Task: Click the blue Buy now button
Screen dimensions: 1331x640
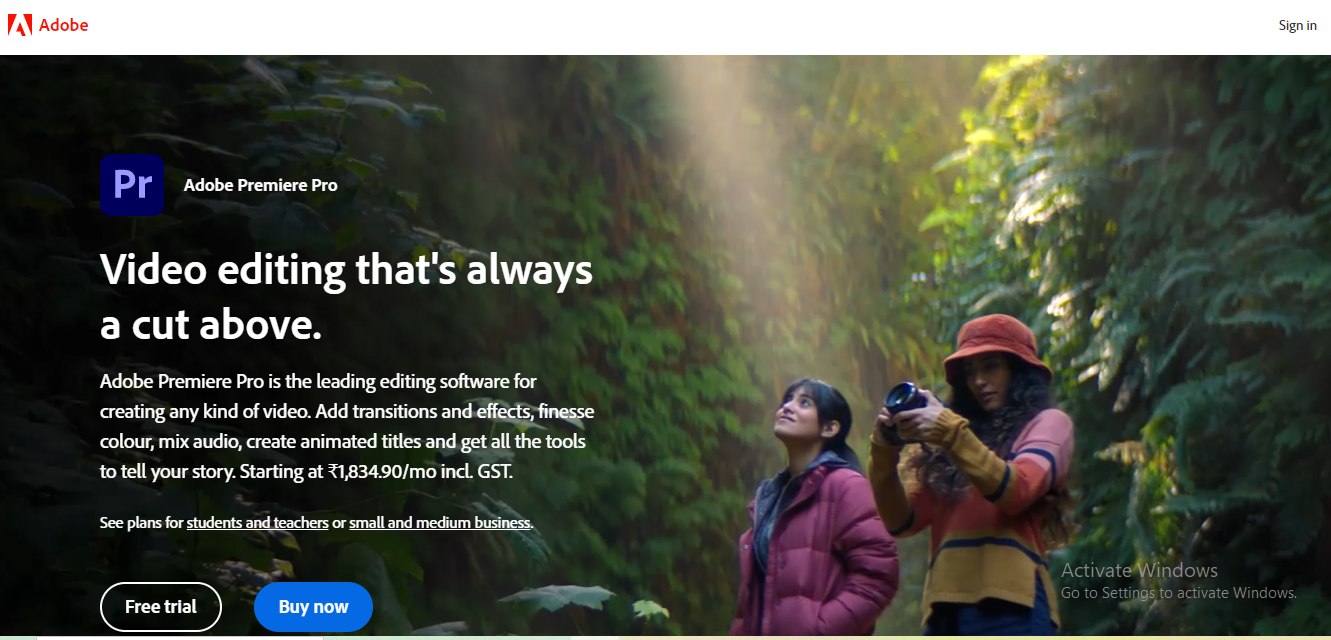Action: (x=313, y=607)
